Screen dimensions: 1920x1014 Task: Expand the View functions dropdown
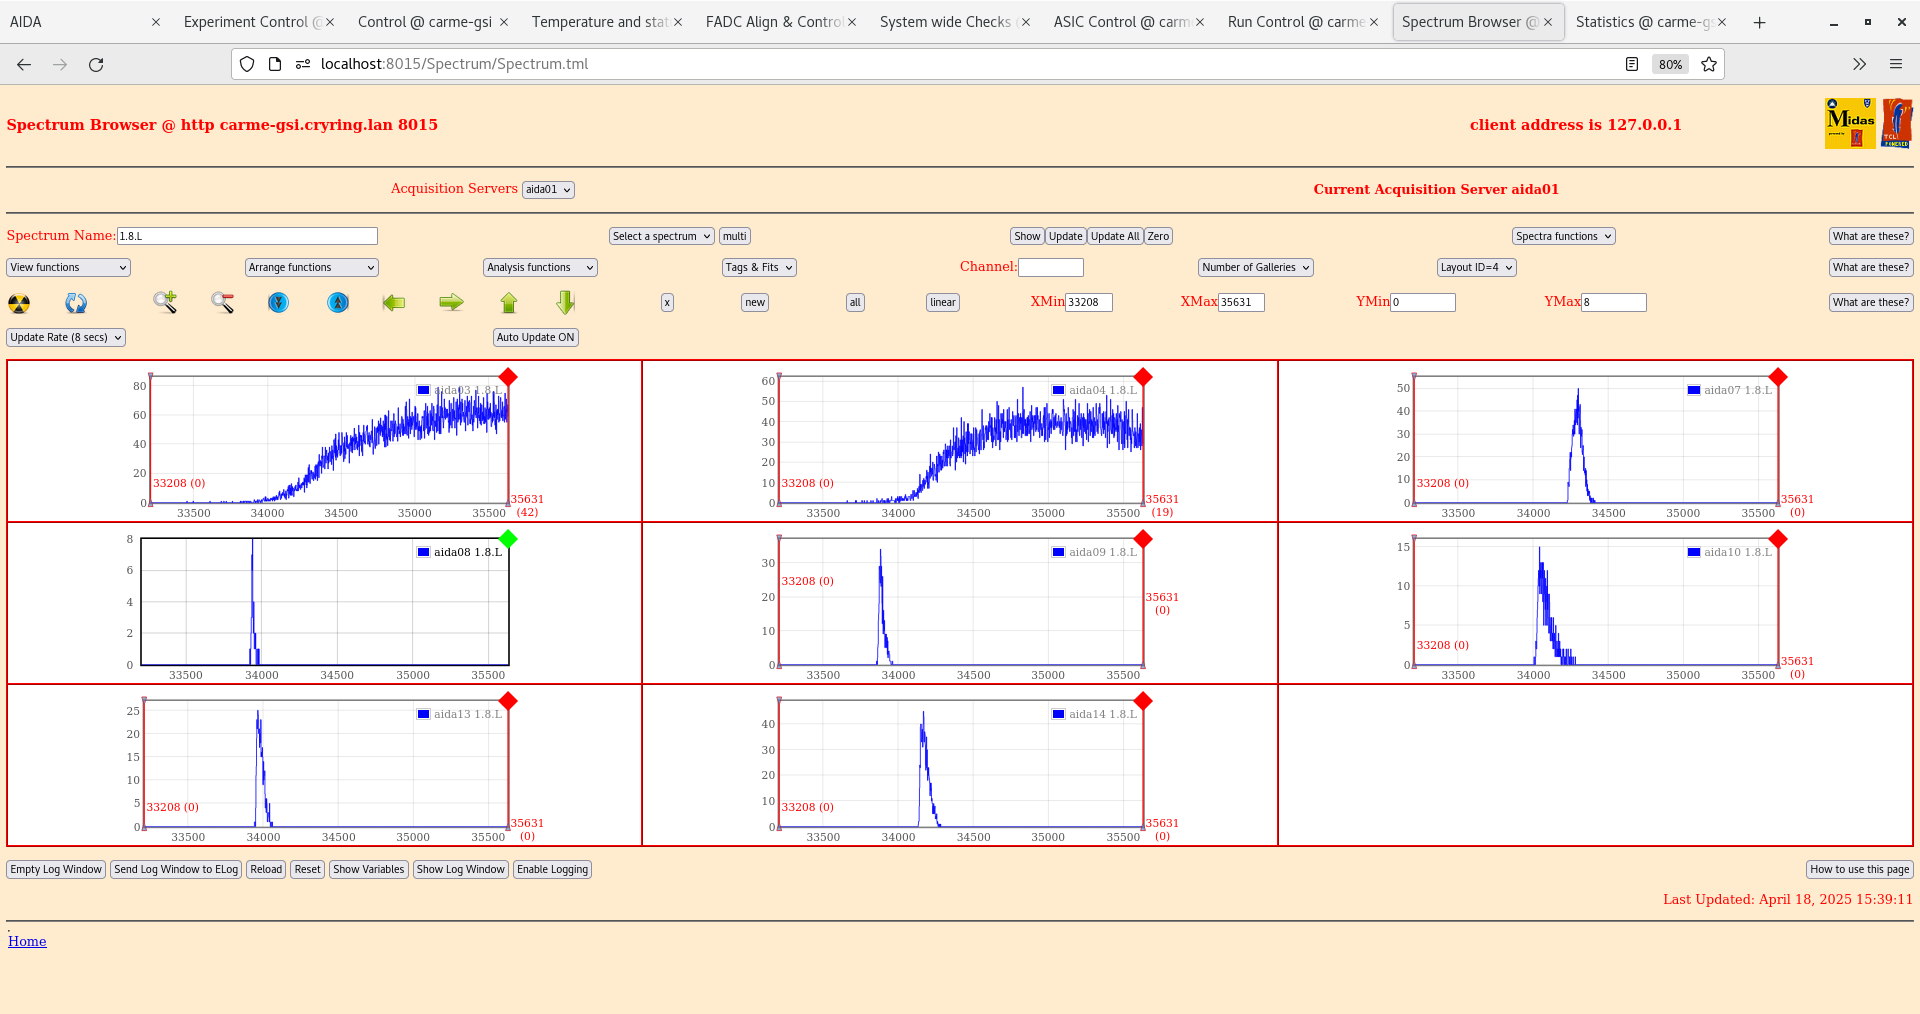point(68,267)
